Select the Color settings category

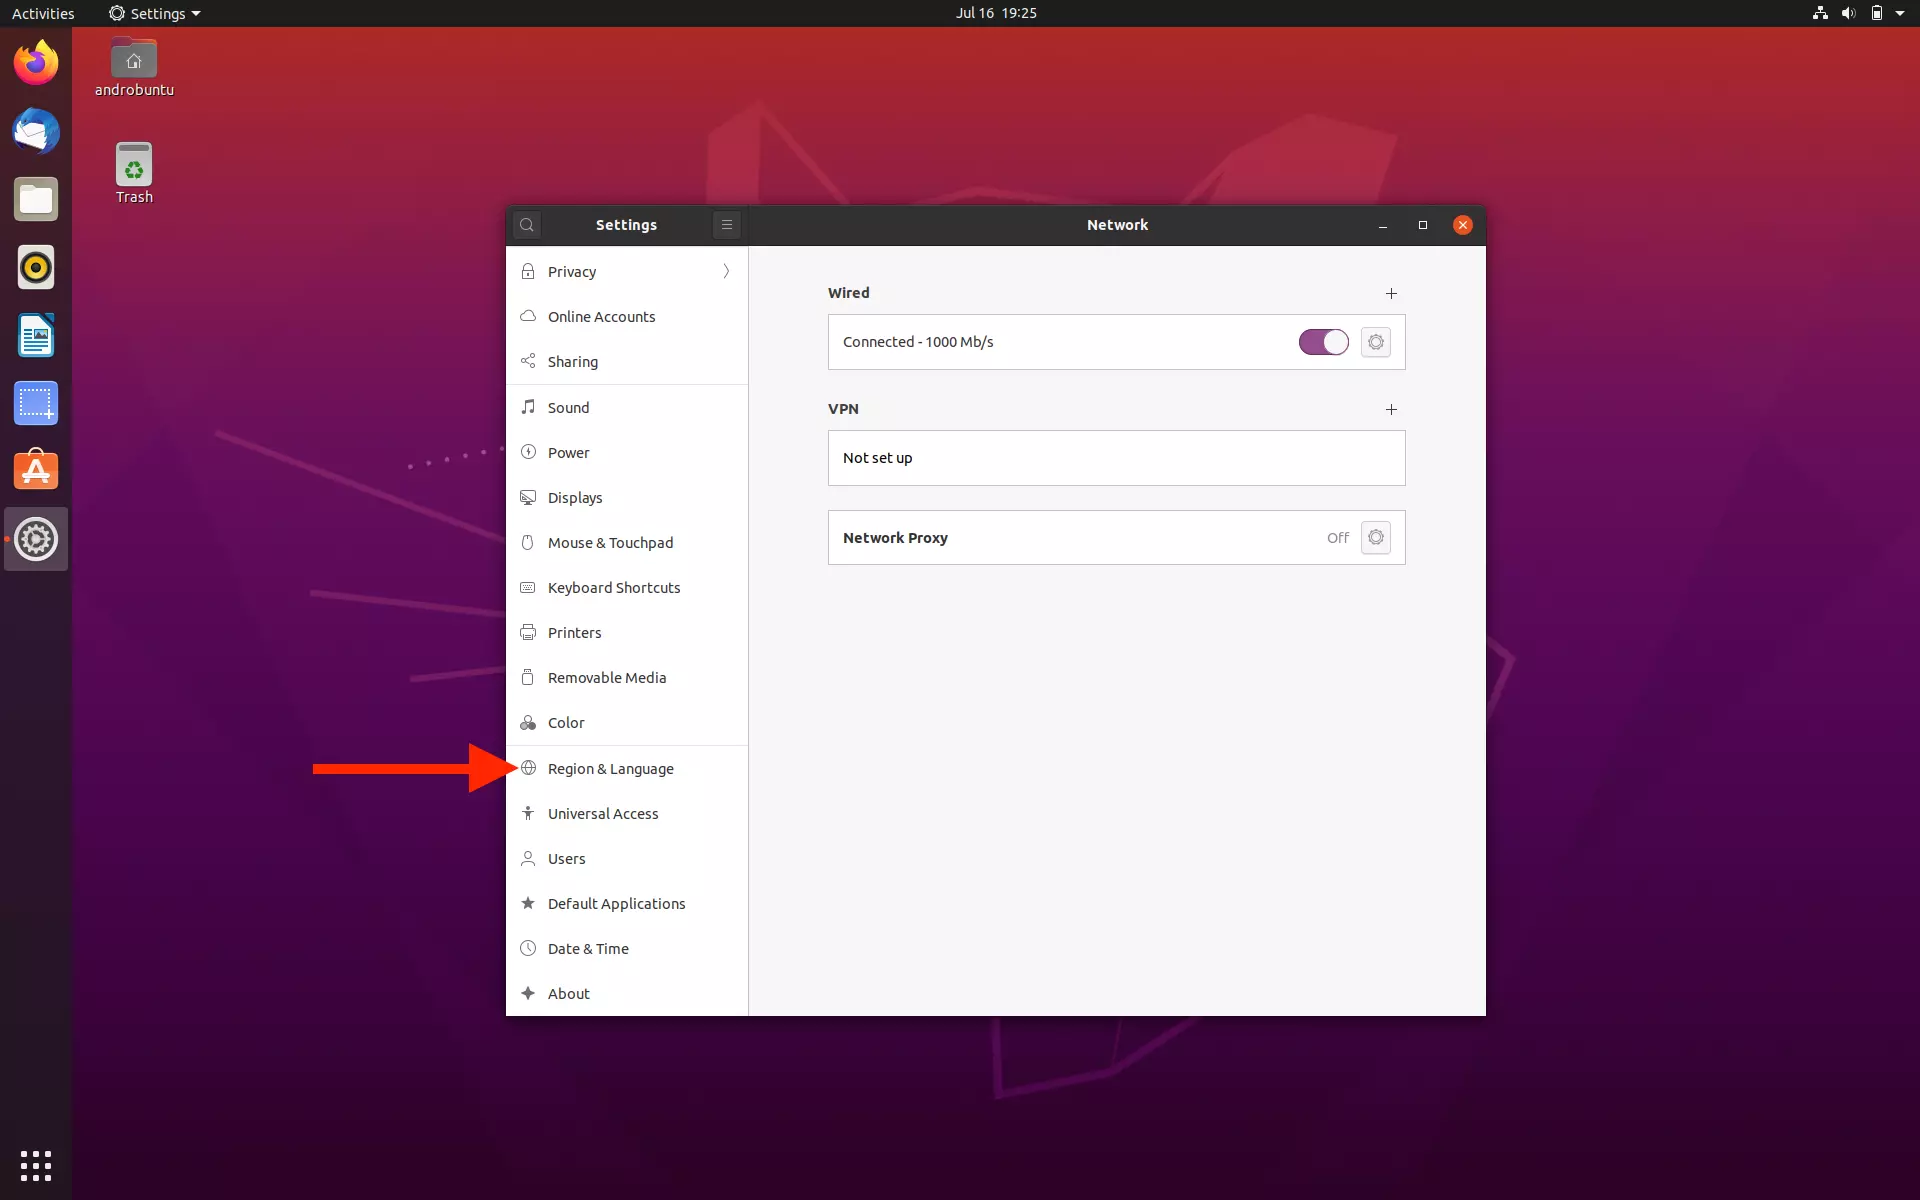tap(566, 722)
